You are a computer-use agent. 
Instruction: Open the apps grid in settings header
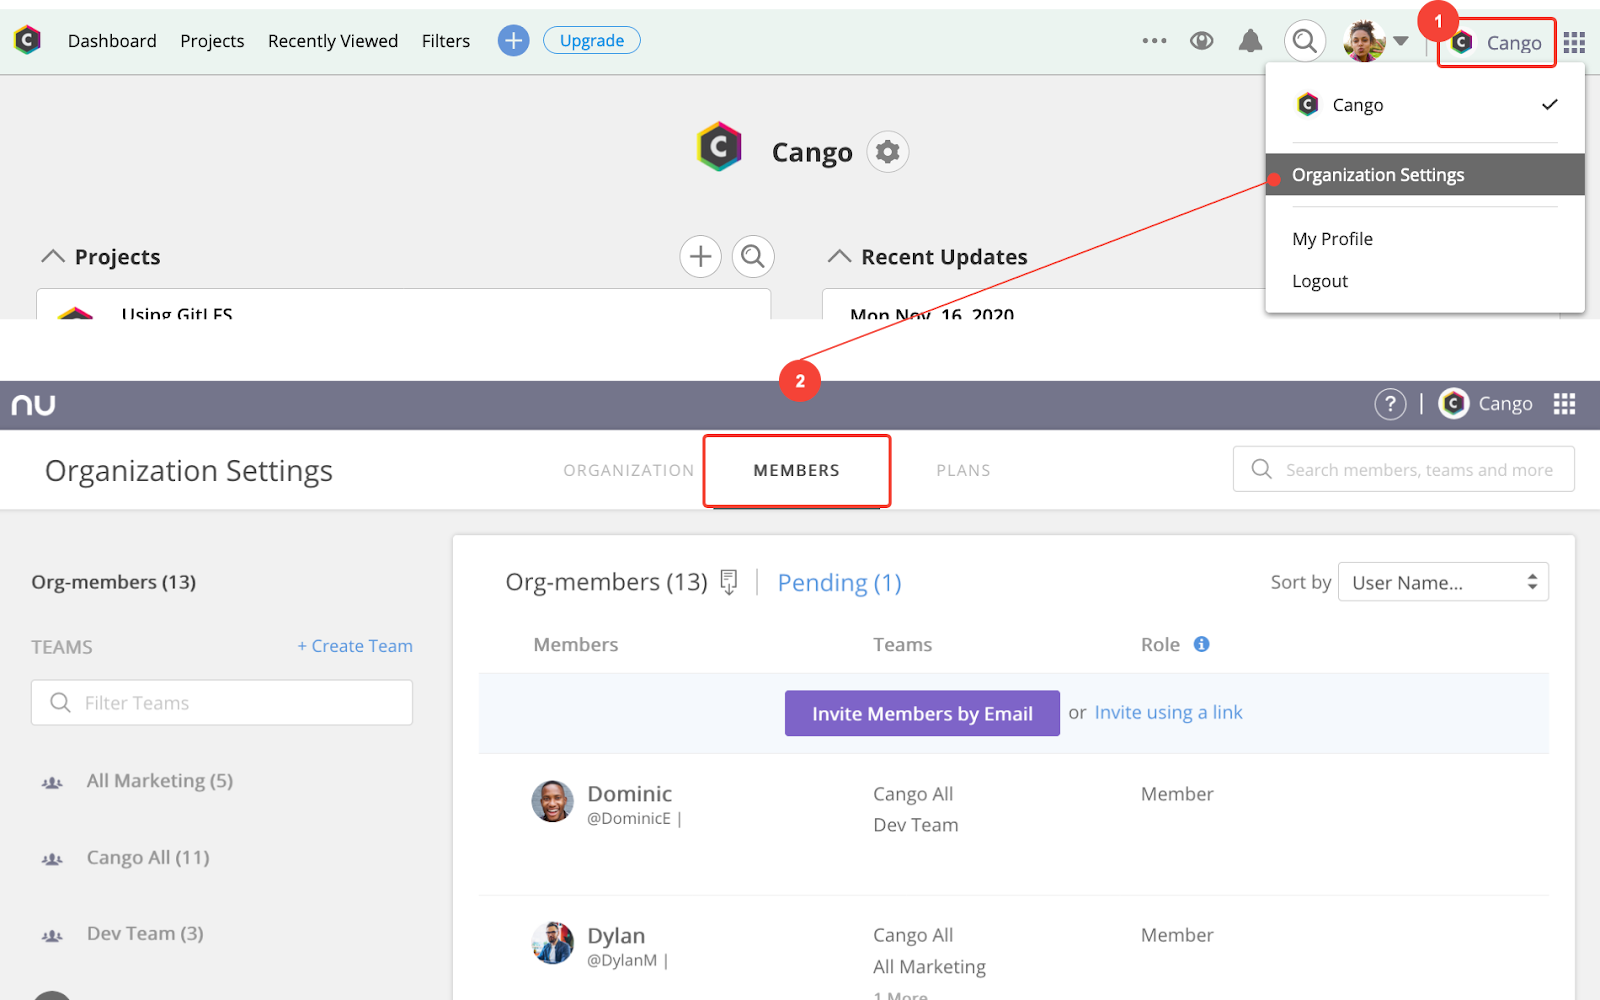(1565, 404)
